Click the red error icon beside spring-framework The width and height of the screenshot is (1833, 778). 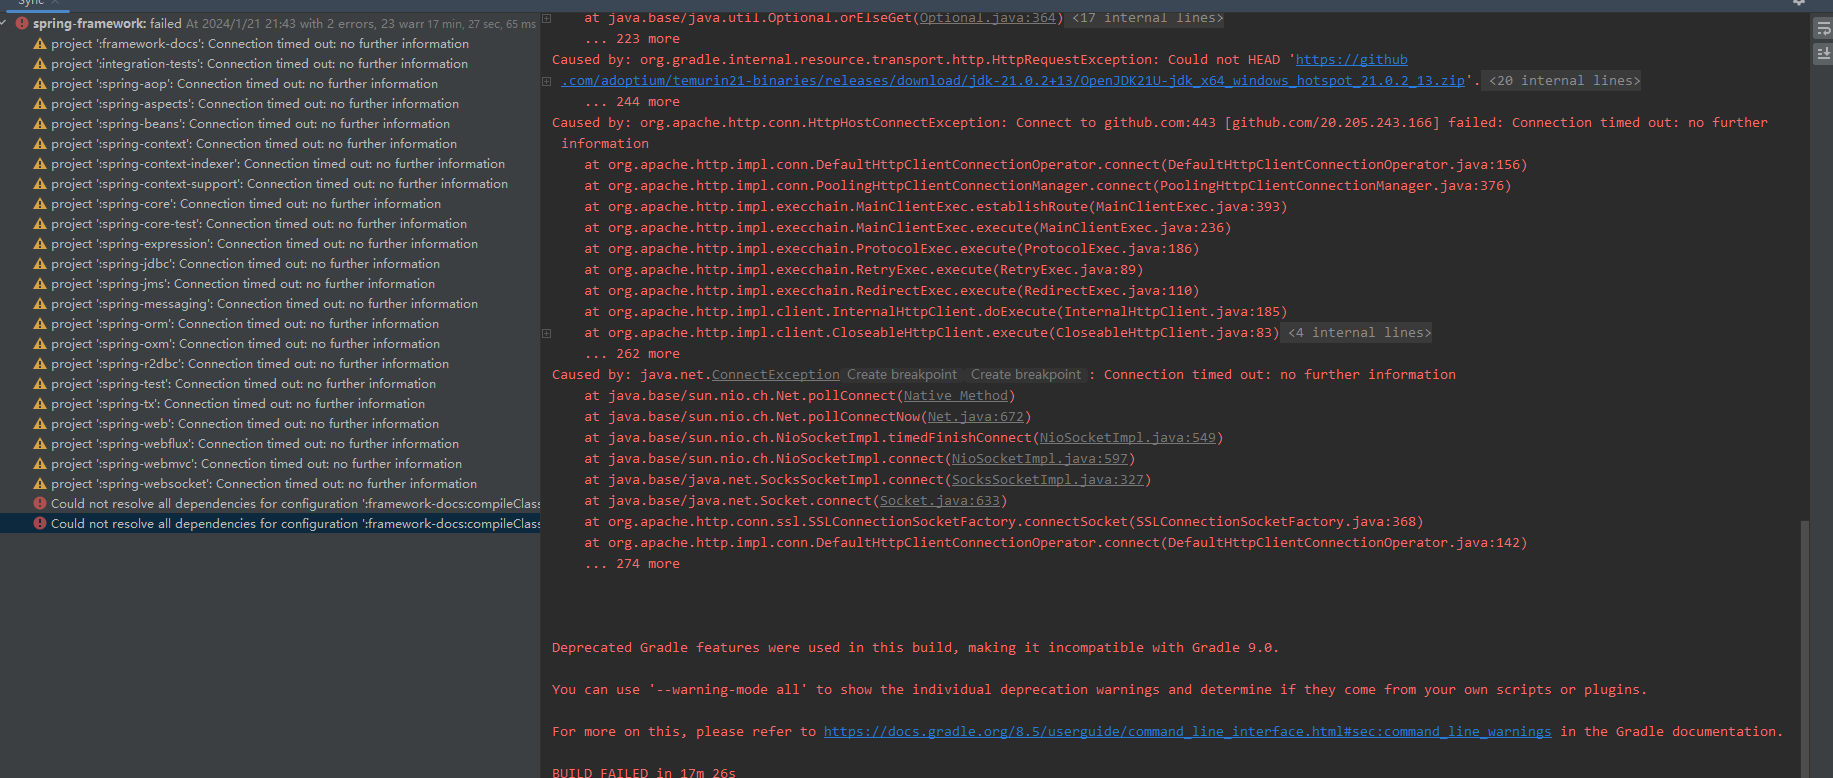22,23
